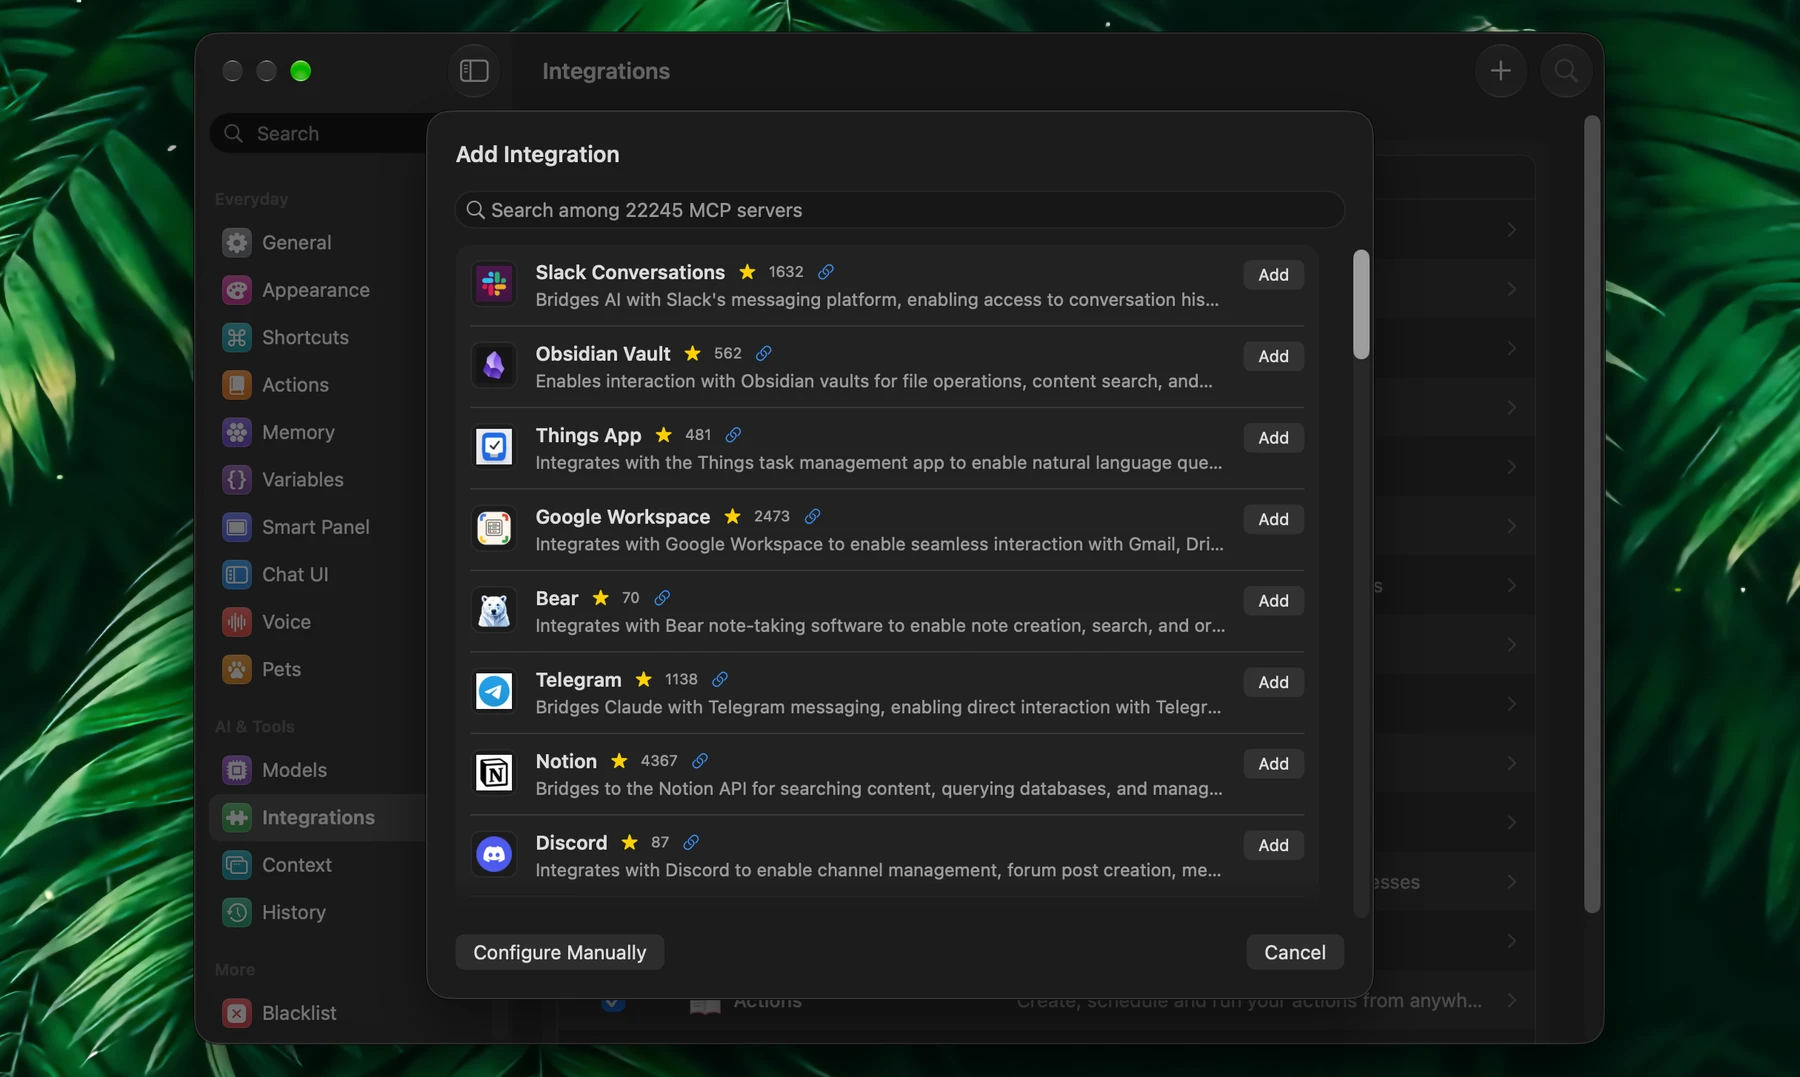The image size is (1800, 1077).
Task: Add the Notion integration
Action: 1273,764
